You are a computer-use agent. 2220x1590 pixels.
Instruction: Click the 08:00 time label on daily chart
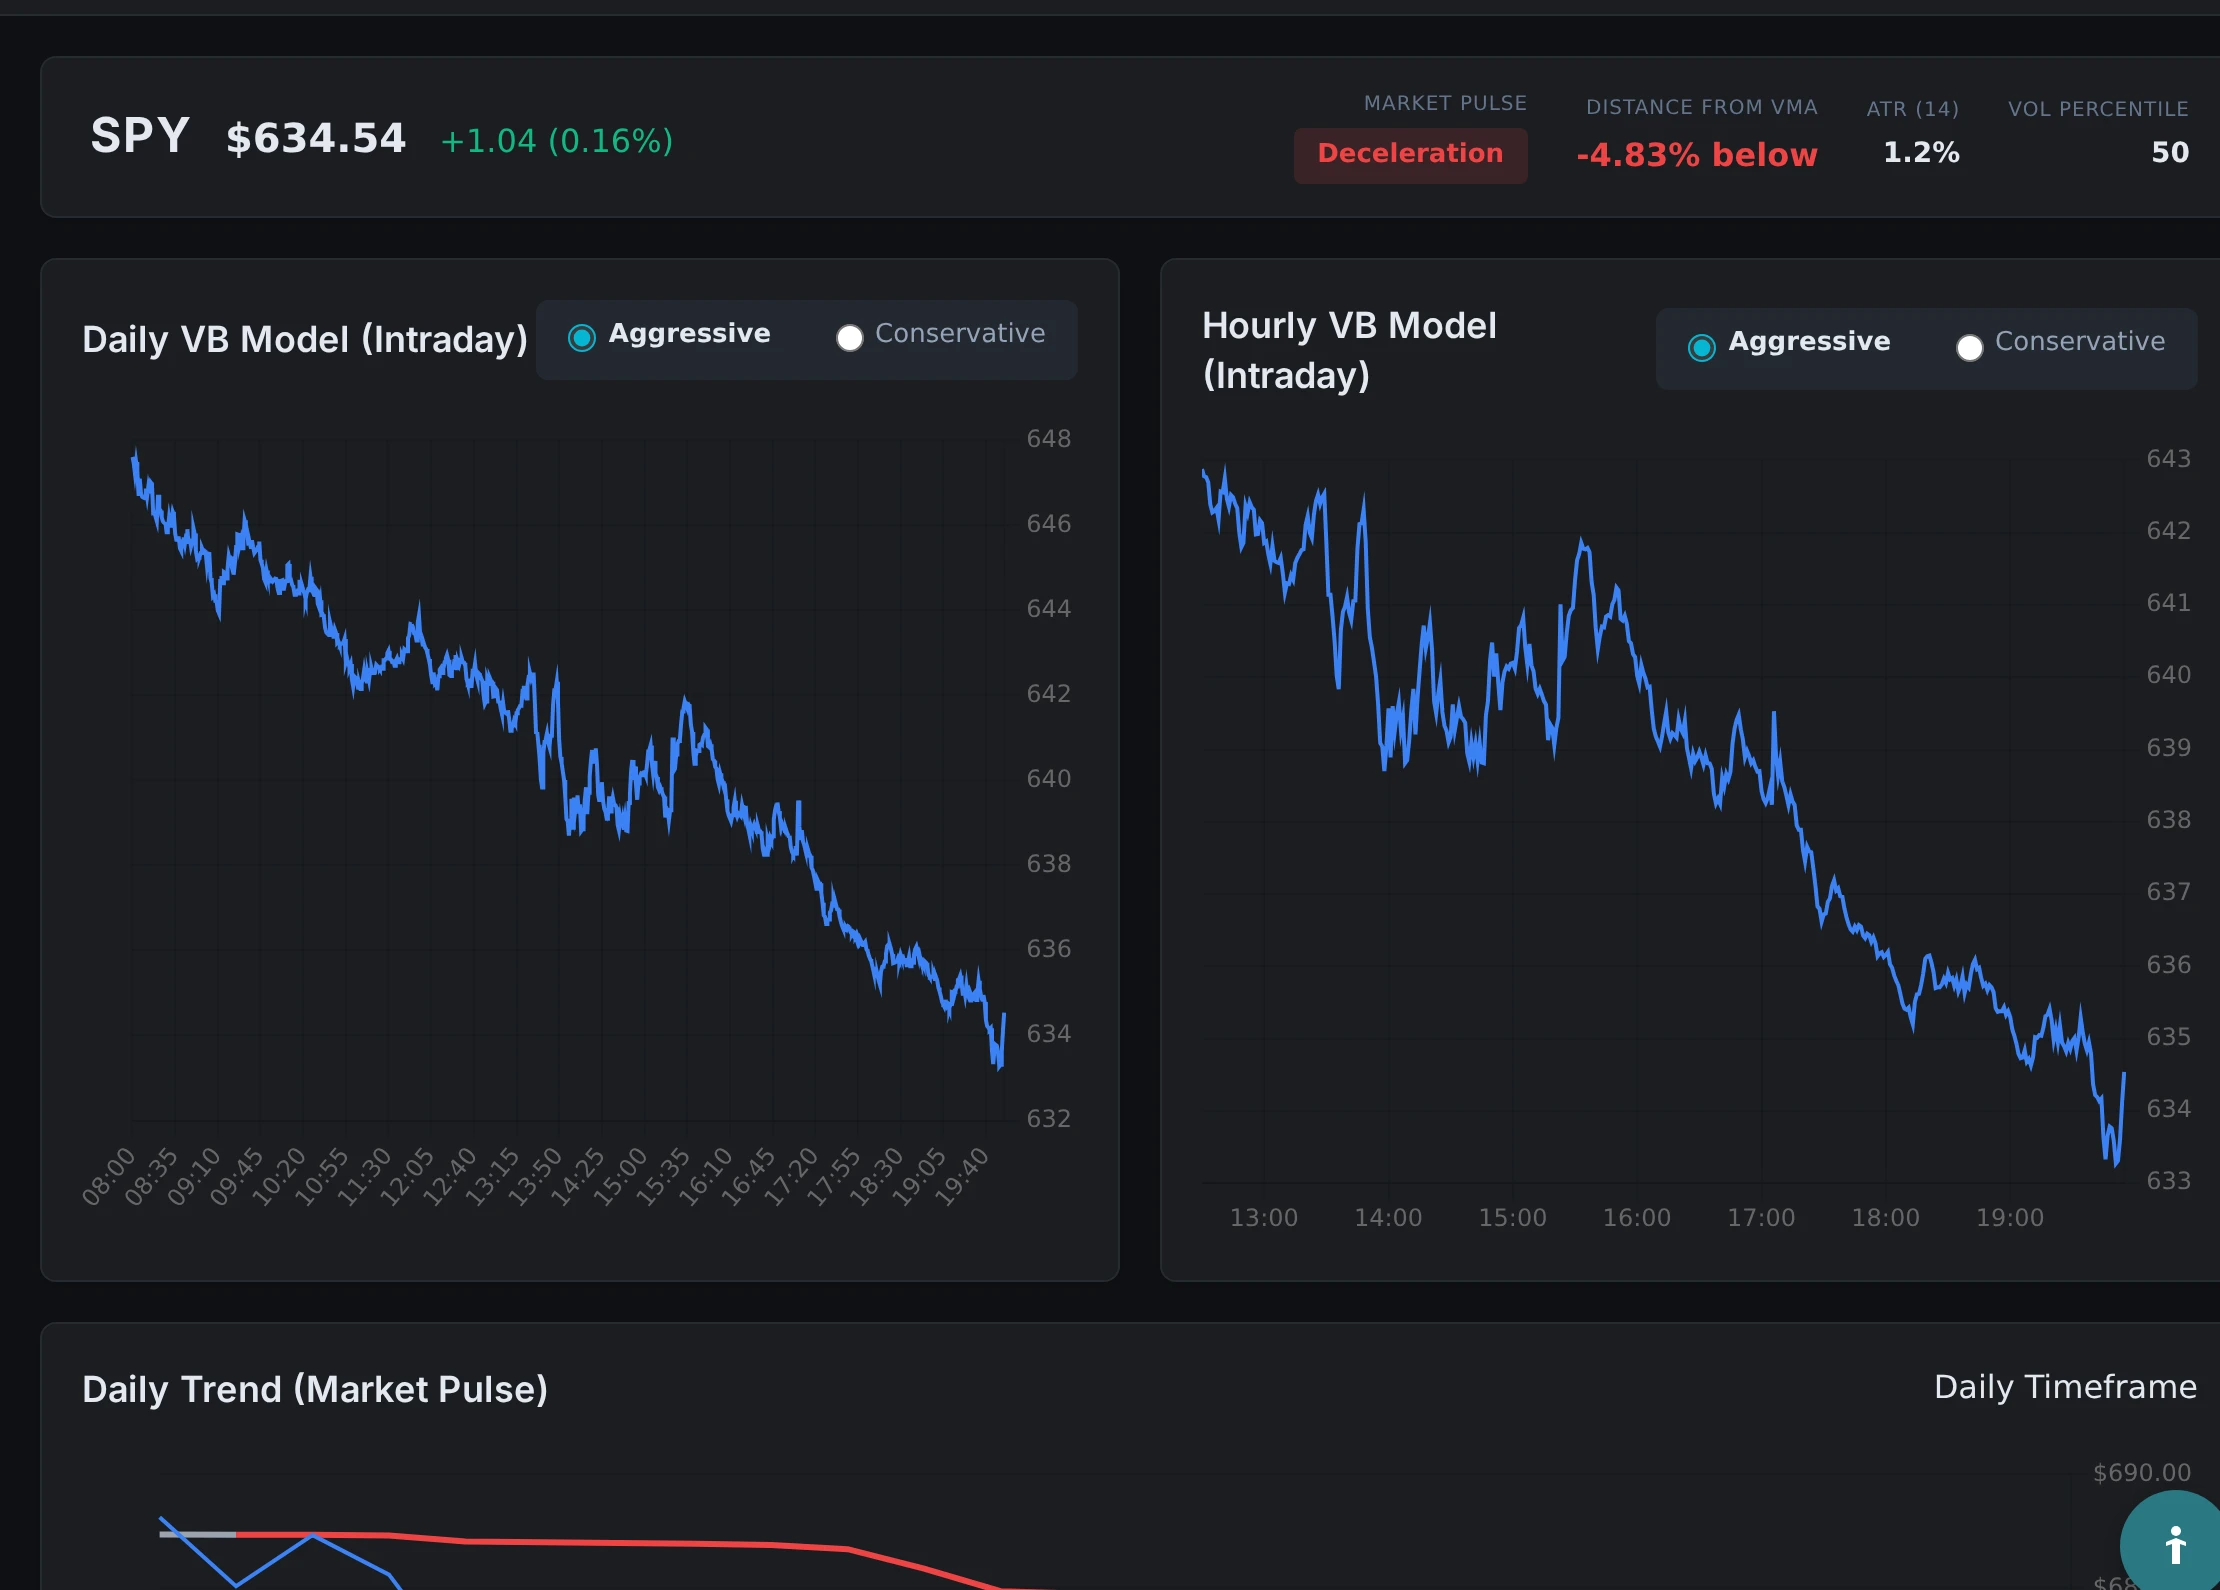(x=108, y=1176)
